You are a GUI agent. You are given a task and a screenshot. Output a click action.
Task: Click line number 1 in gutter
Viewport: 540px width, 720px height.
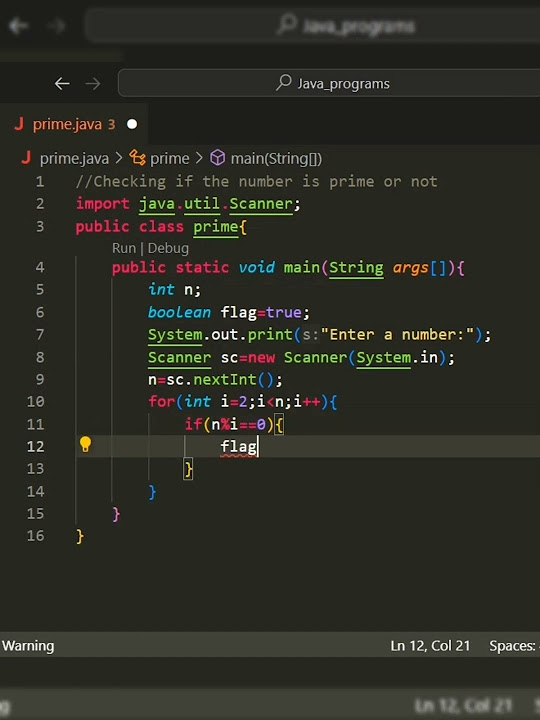click(x=40, y=181)
